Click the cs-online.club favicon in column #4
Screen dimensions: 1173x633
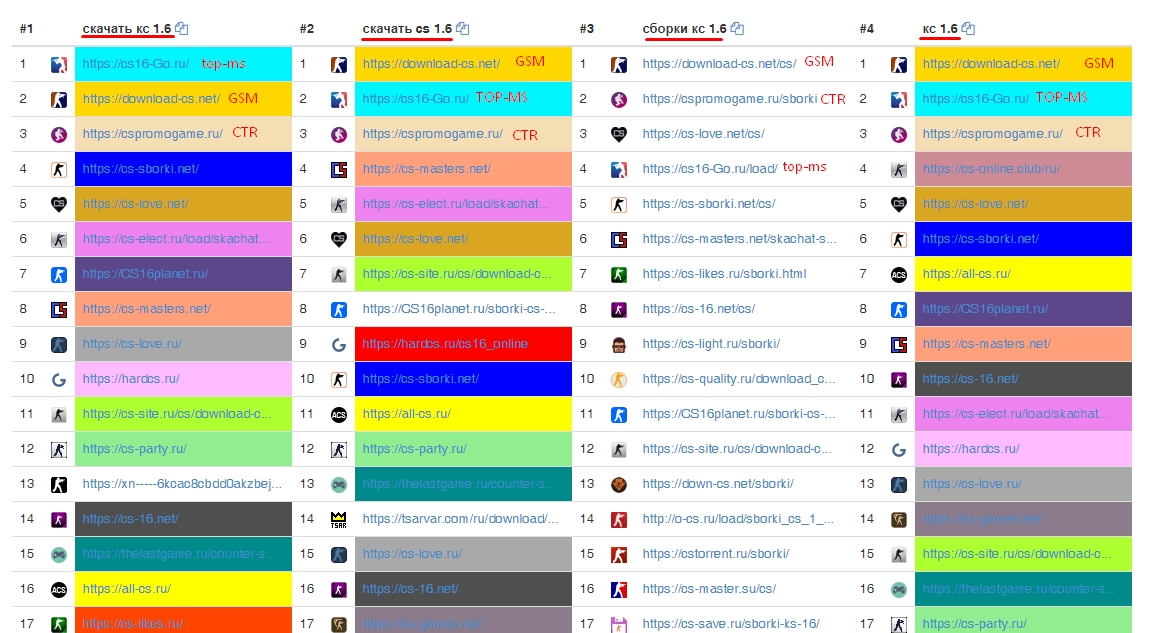pos(899,170)
